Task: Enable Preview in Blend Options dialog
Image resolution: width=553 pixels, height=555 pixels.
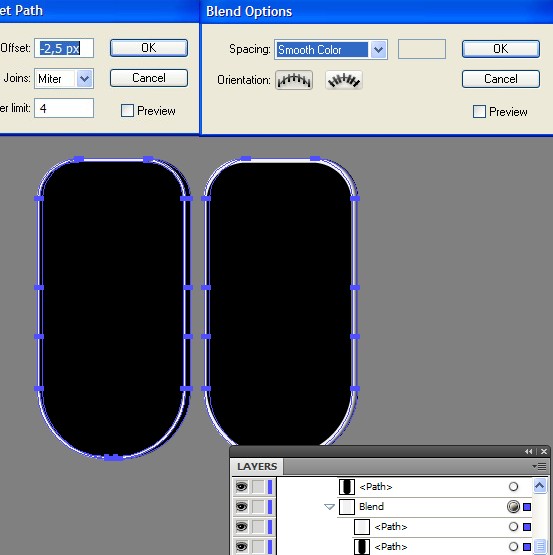Action: click(x=479, y=111)
